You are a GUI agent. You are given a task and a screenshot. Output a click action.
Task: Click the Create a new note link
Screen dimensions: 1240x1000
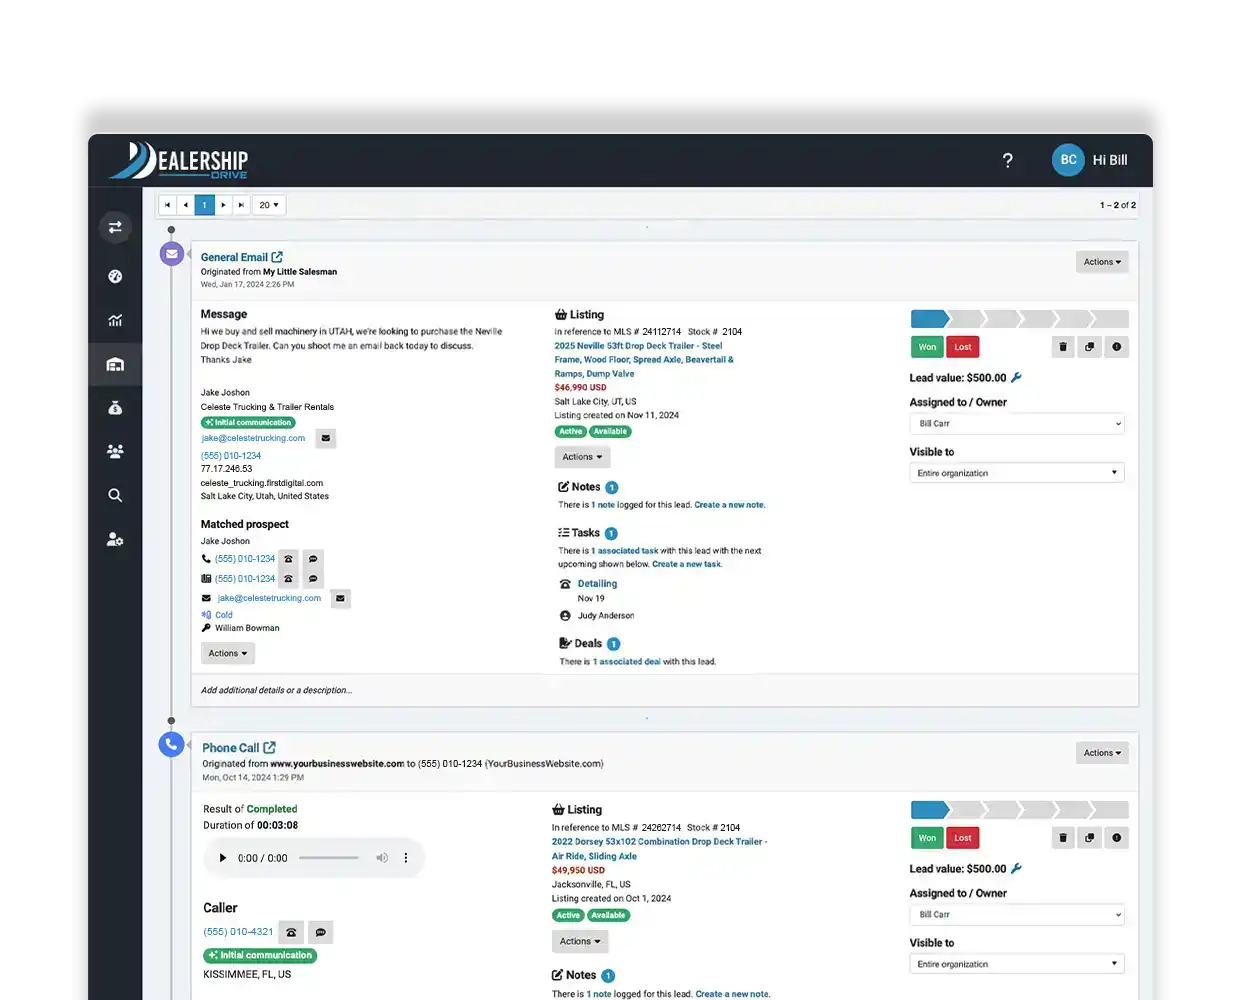pos(729,505)
